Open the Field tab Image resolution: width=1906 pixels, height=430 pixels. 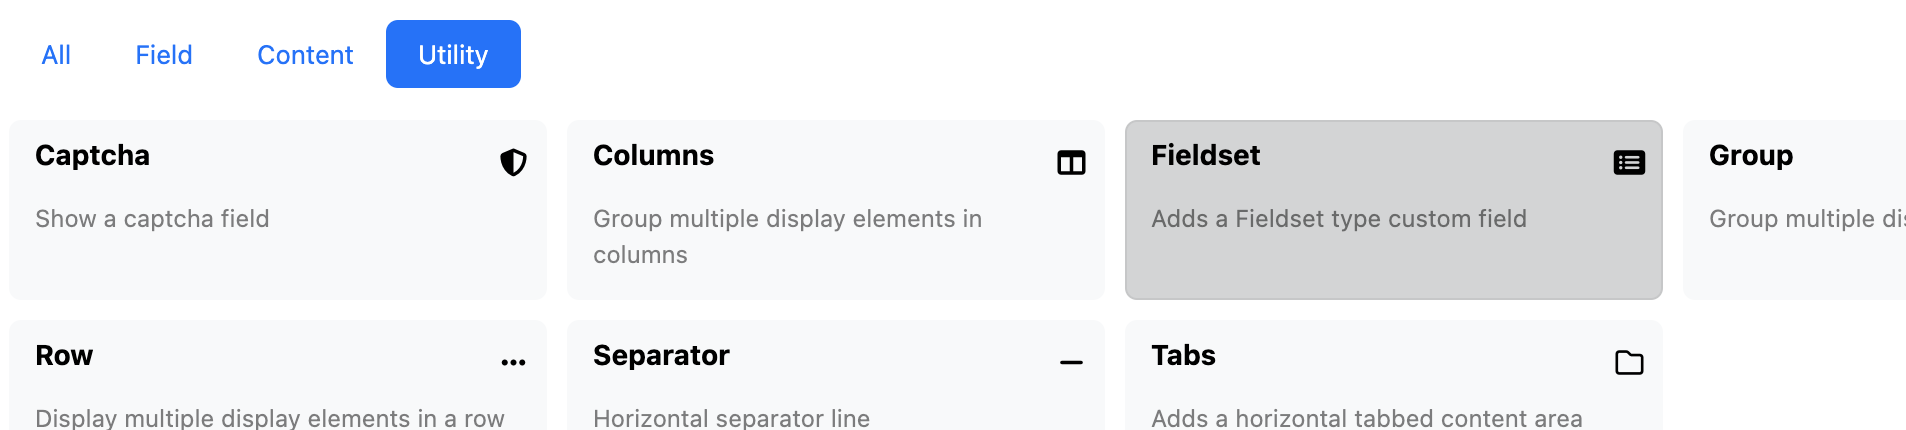(x=164, y=55)
